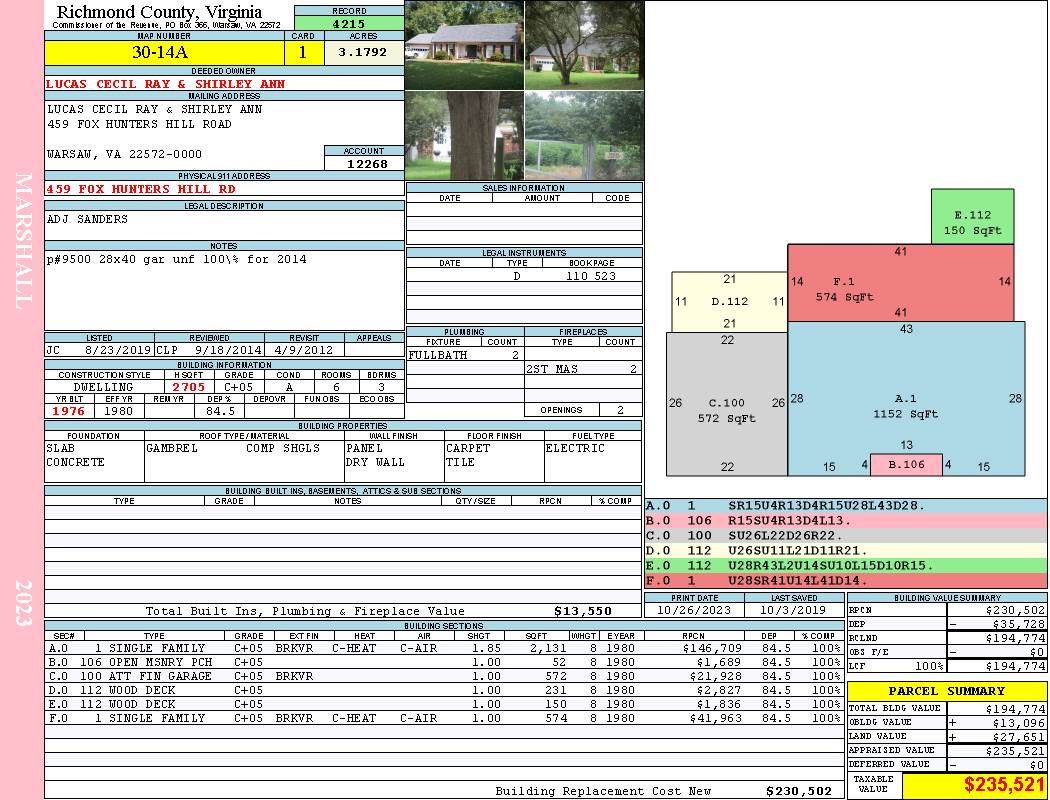
Task: Select the fireplace OPENINGS count 2
Action: tap(620, 410)
